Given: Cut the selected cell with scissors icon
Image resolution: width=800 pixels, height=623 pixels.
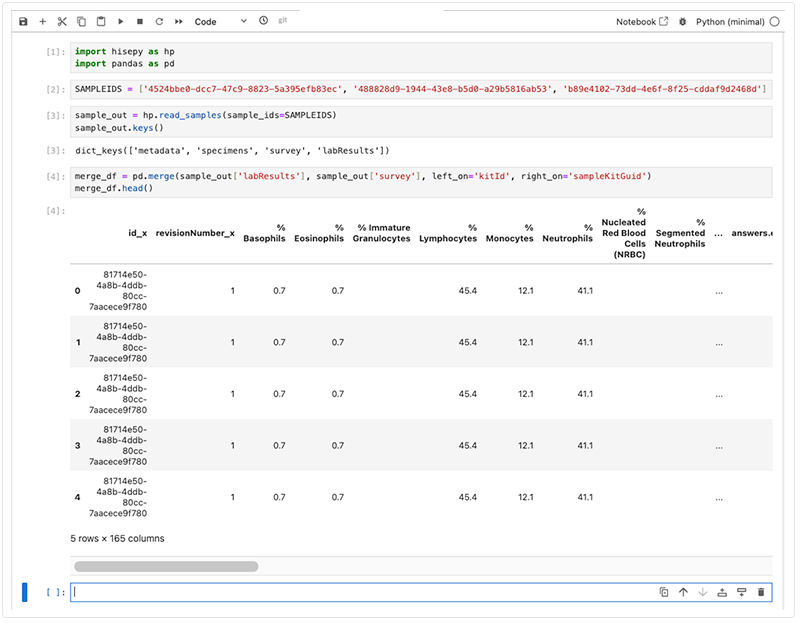Looking at the screenshot, I should click(61, 21).
